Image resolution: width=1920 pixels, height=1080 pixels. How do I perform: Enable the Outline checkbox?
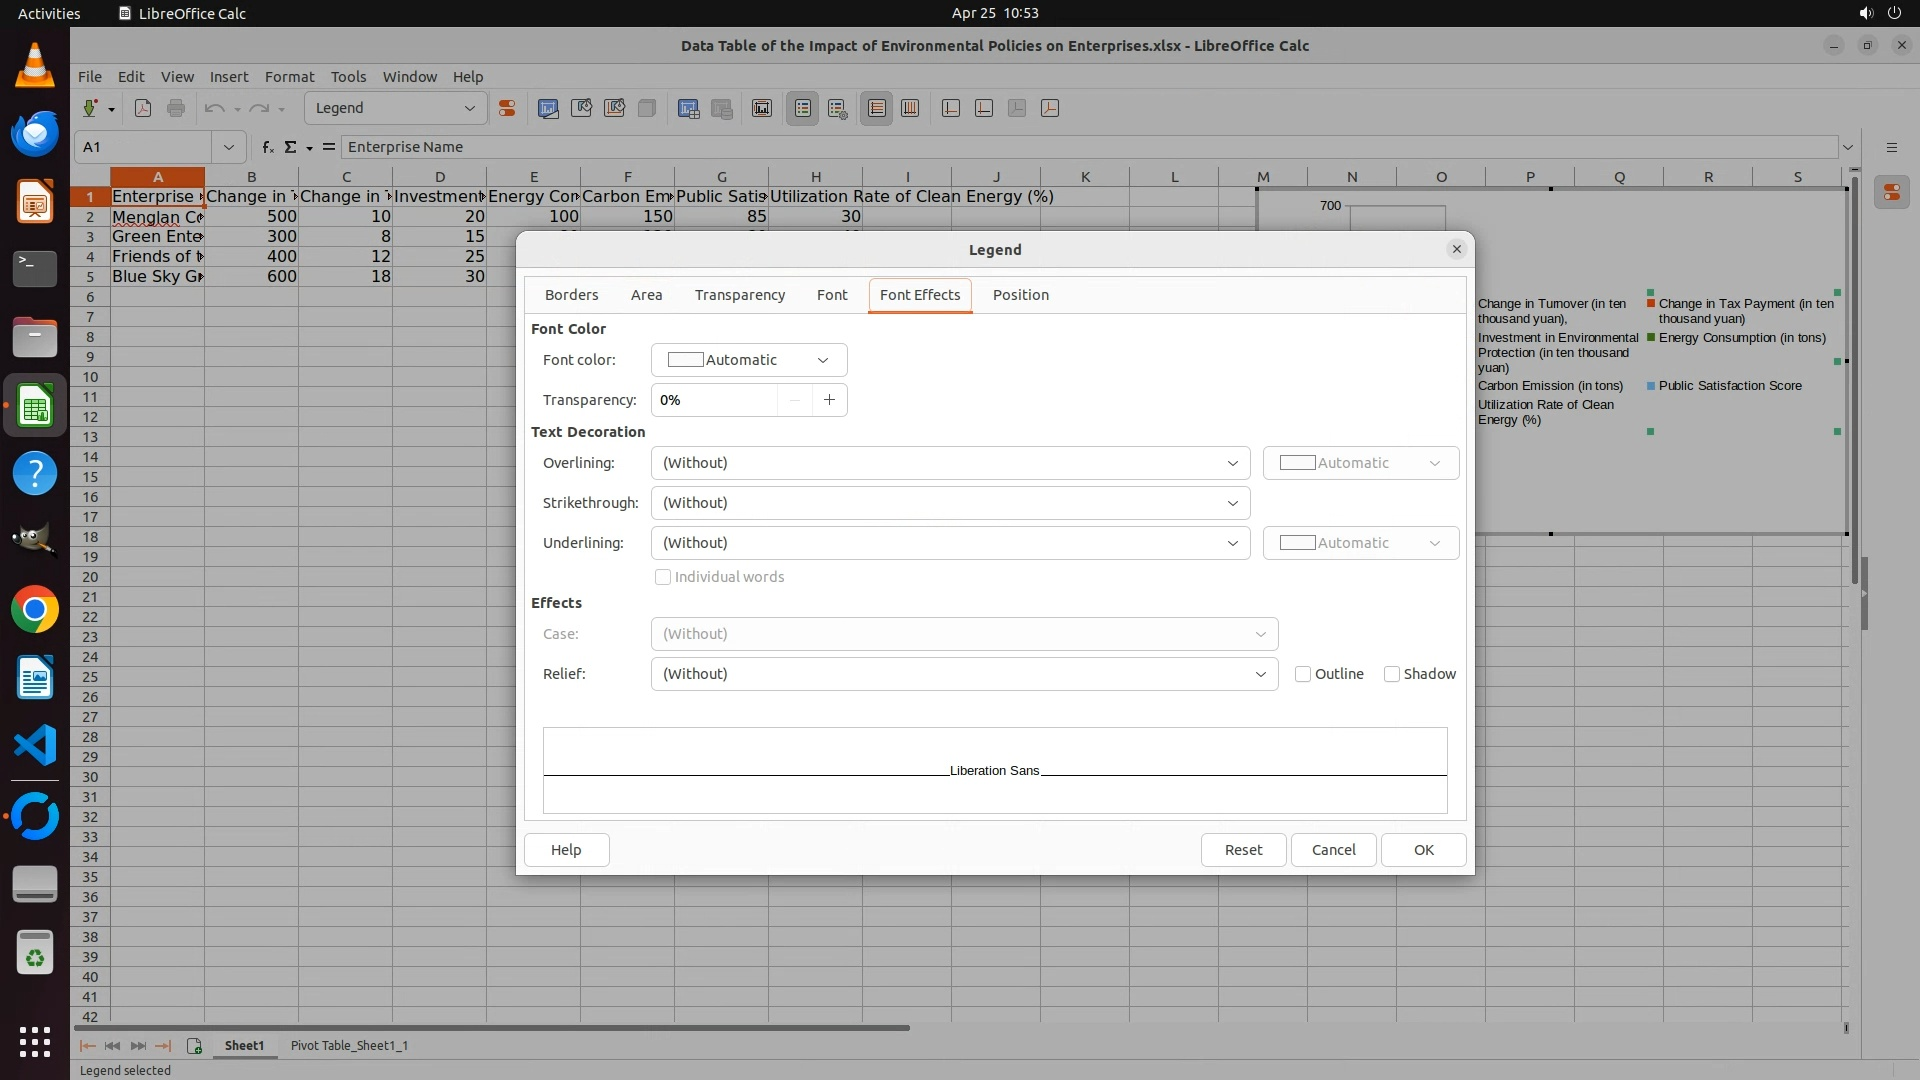pyautogui.click(x=1303, y=675)
